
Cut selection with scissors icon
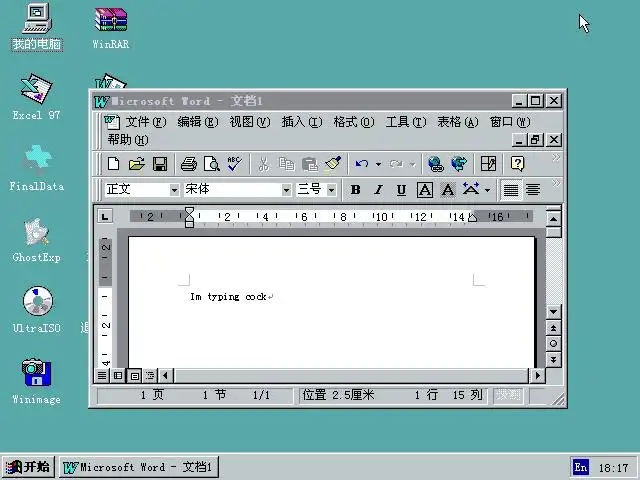(264, 164)
